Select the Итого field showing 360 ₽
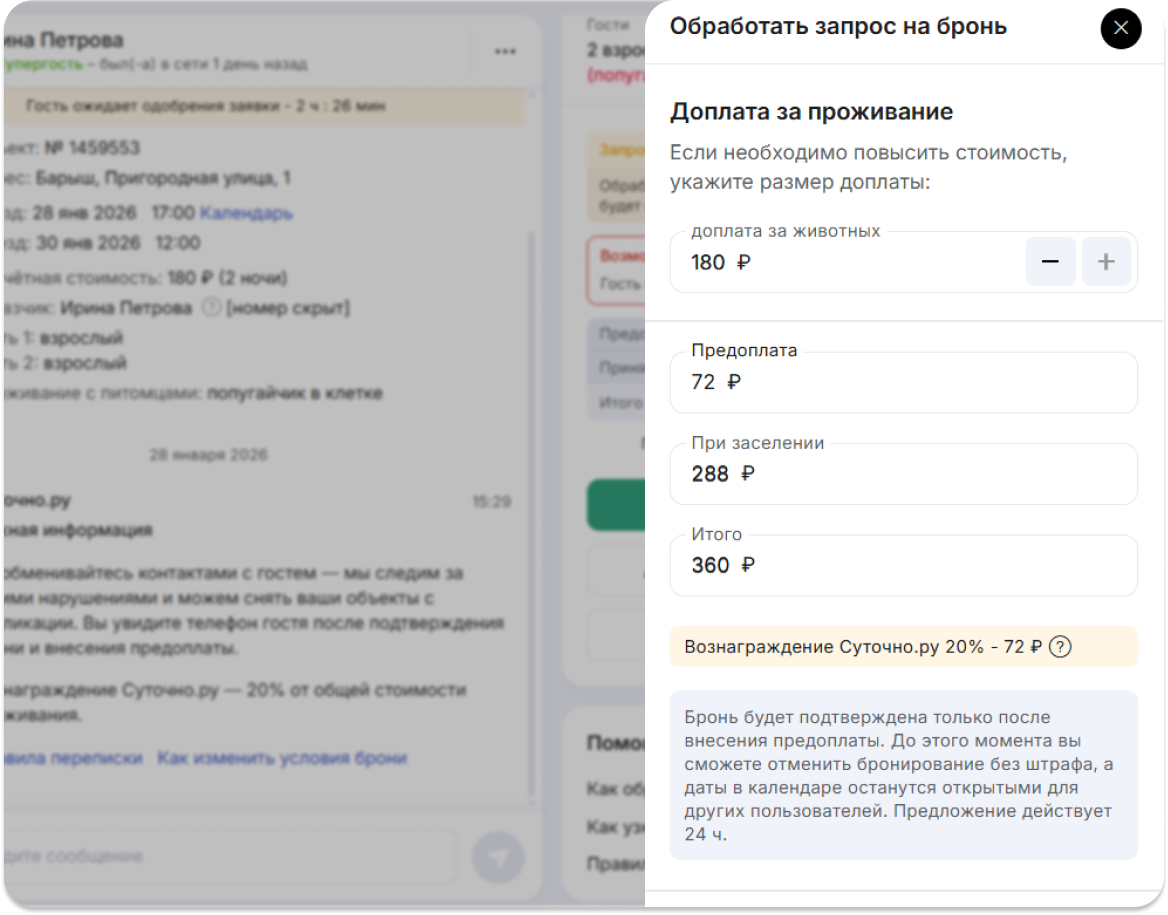The height and width of the screenshot is (915, 1168). (x=902, y=566)
